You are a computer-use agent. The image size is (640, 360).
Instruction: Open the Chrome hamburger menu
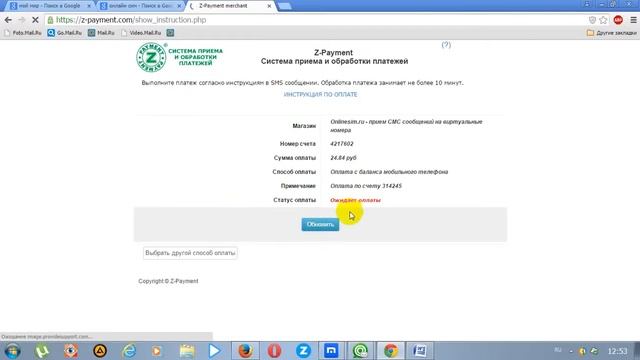tap(633, 20)
